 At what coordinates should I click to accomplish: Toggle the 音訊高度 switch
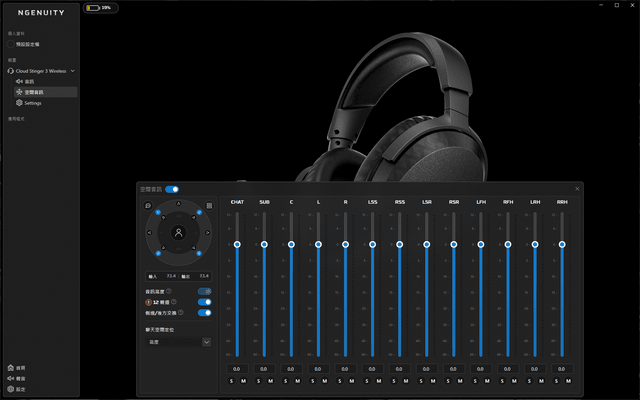pos(204,291)
